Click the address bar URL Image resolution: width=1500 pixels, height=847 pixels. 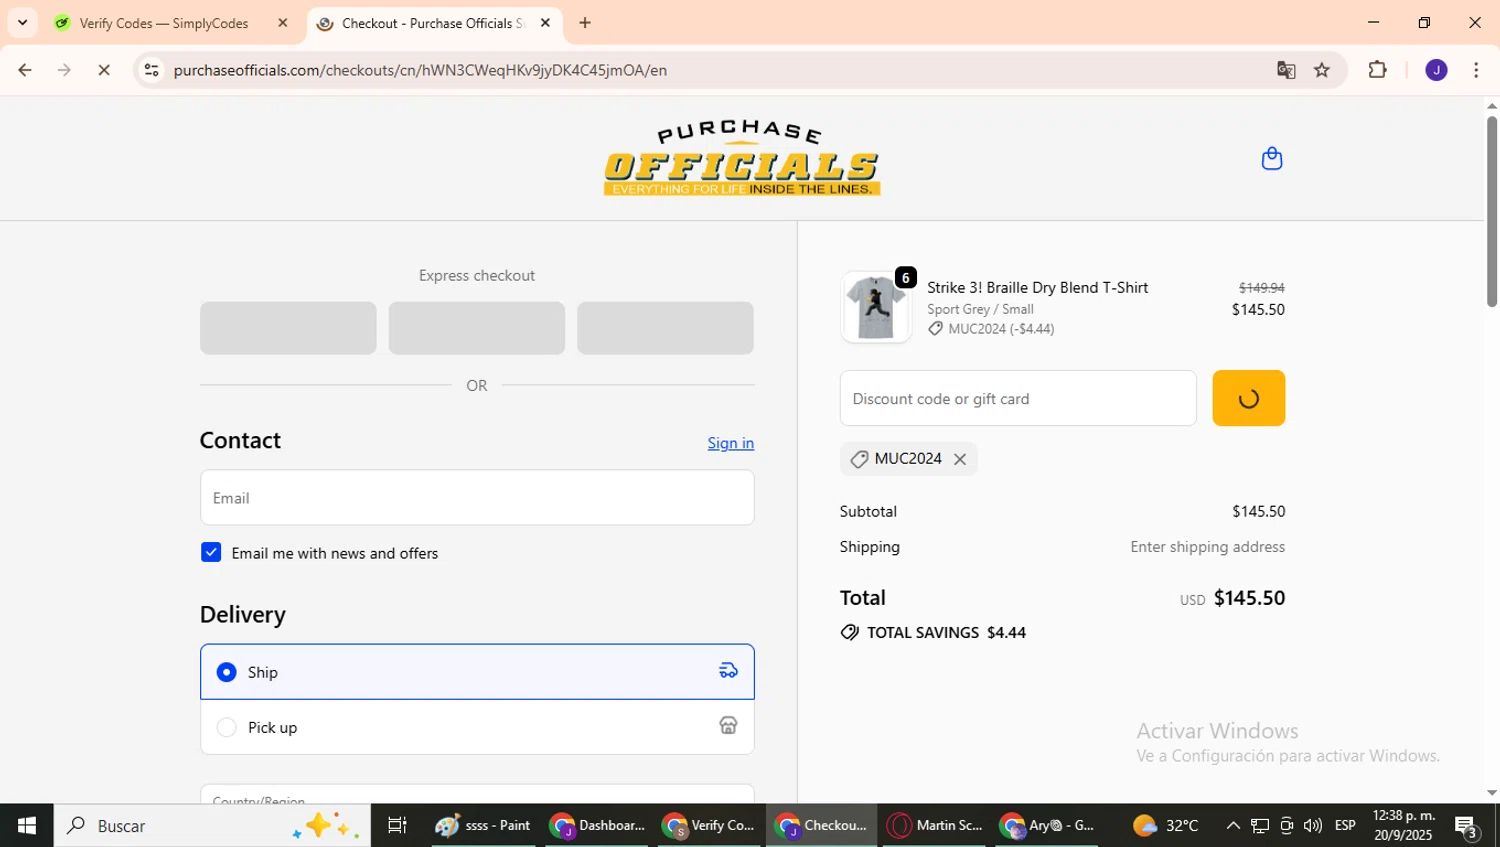pyautogui.click(x=420, y=70)
